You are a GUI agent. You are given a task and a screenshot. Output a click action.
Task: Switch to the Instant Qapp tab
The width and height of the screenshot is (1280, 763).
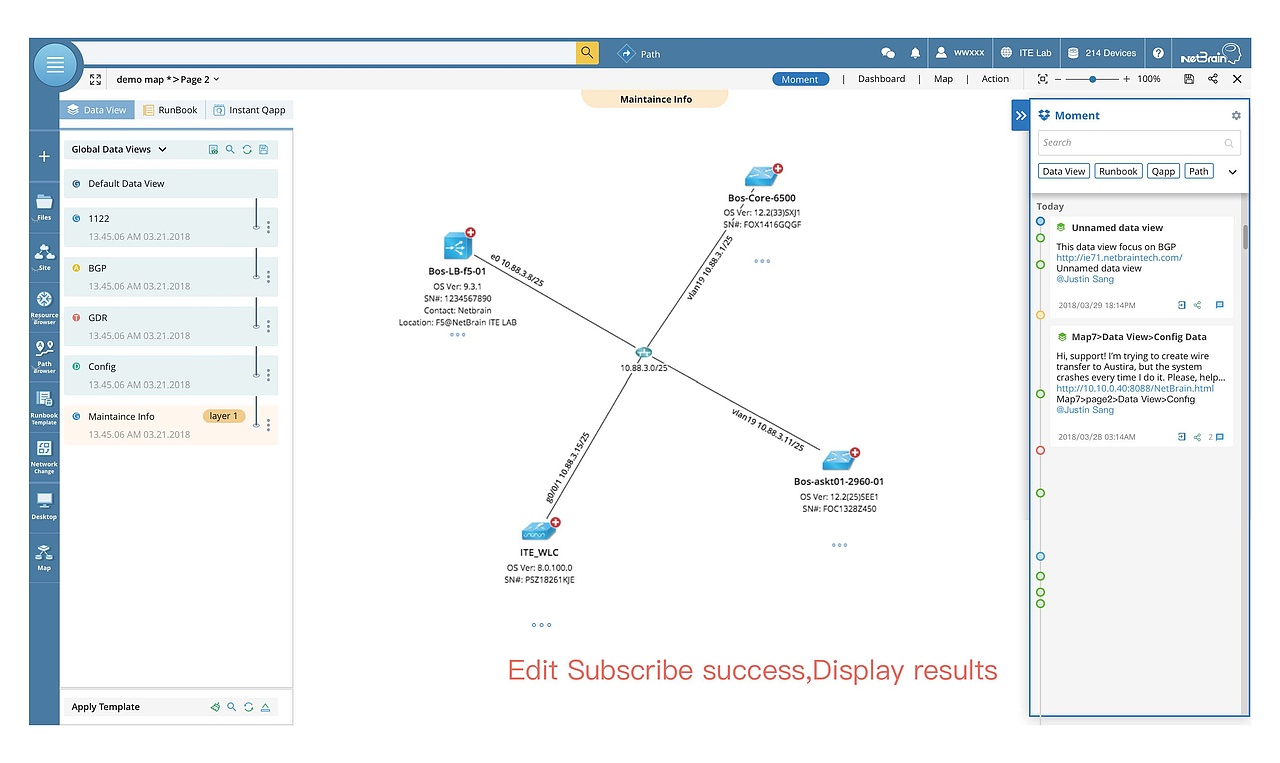(x=249, y=110)
